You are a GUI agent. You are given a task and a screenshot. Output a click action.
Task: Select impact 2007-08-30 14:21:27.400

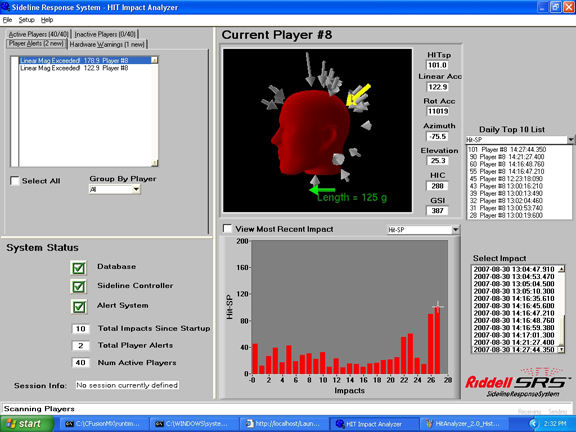(514, 342)
